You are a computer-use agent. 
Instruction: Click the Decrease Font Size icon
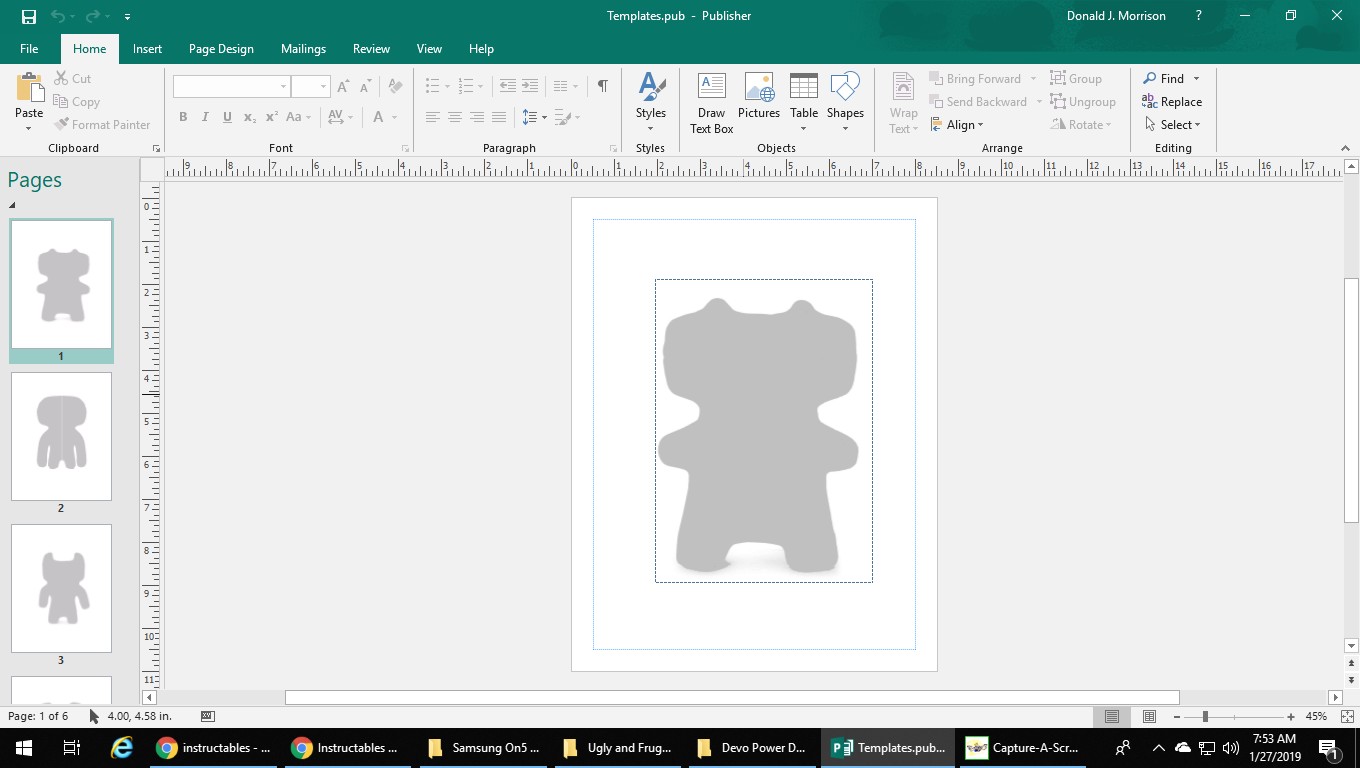(365, 86)
